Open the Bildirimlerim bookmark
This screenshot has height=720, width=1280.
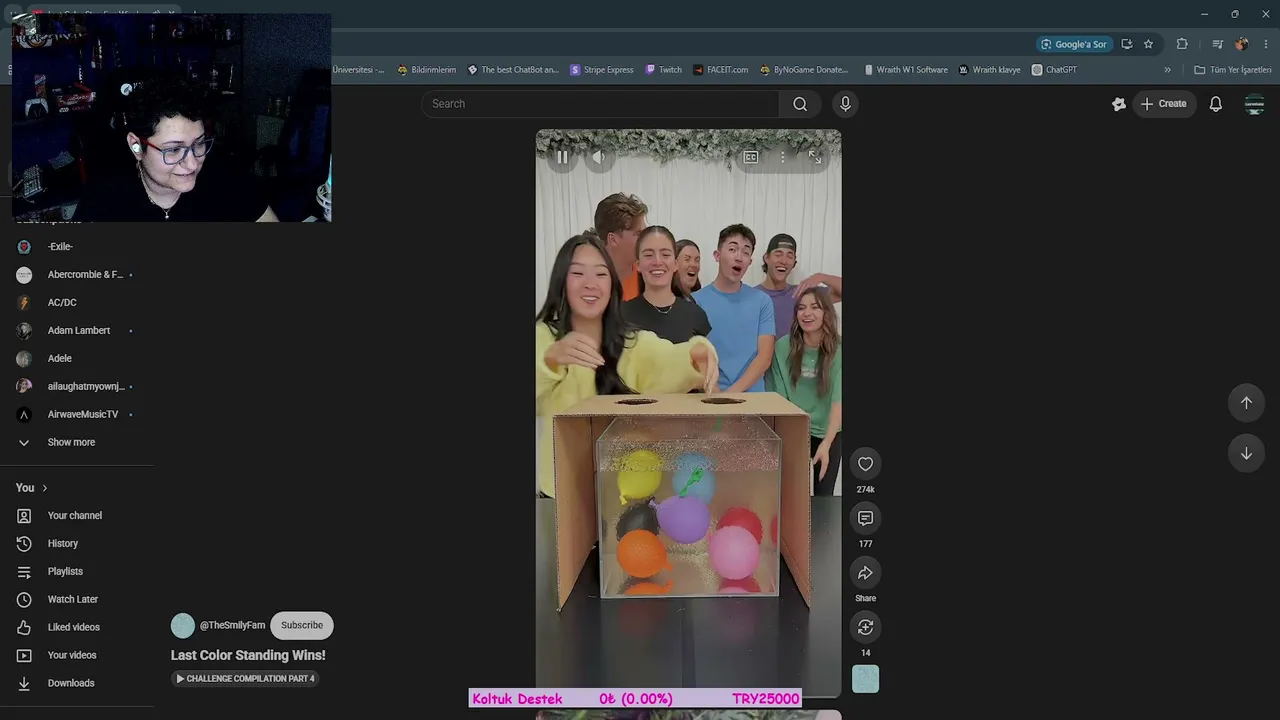click(x=426, y=70)
